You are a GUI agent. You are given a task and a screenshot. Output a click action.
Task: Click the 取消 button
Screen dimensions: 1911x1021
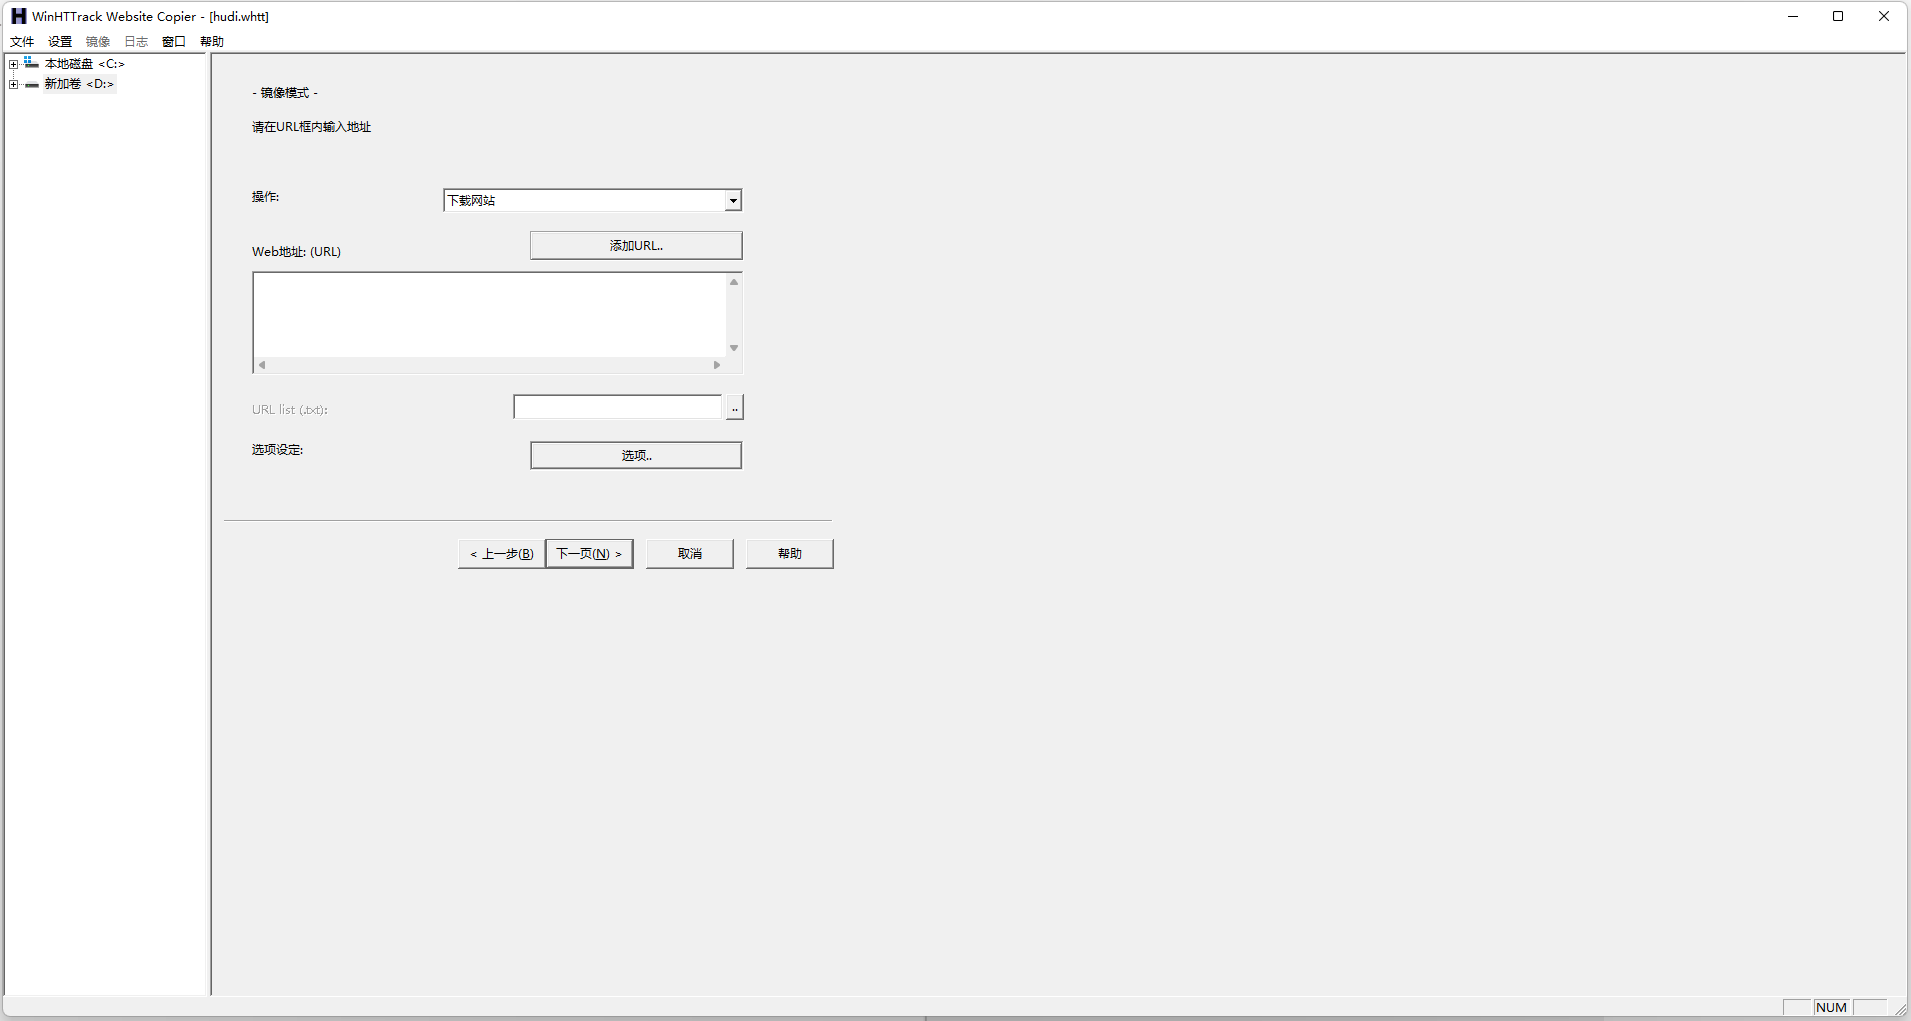click(x=690, y=553)
